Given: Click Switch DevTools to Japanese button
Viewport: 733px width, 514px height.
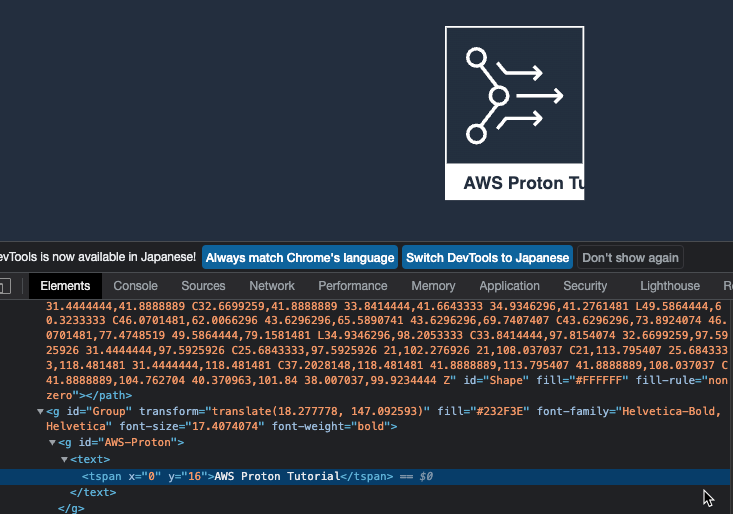Looking at the screenshot, I should point(487,257).
